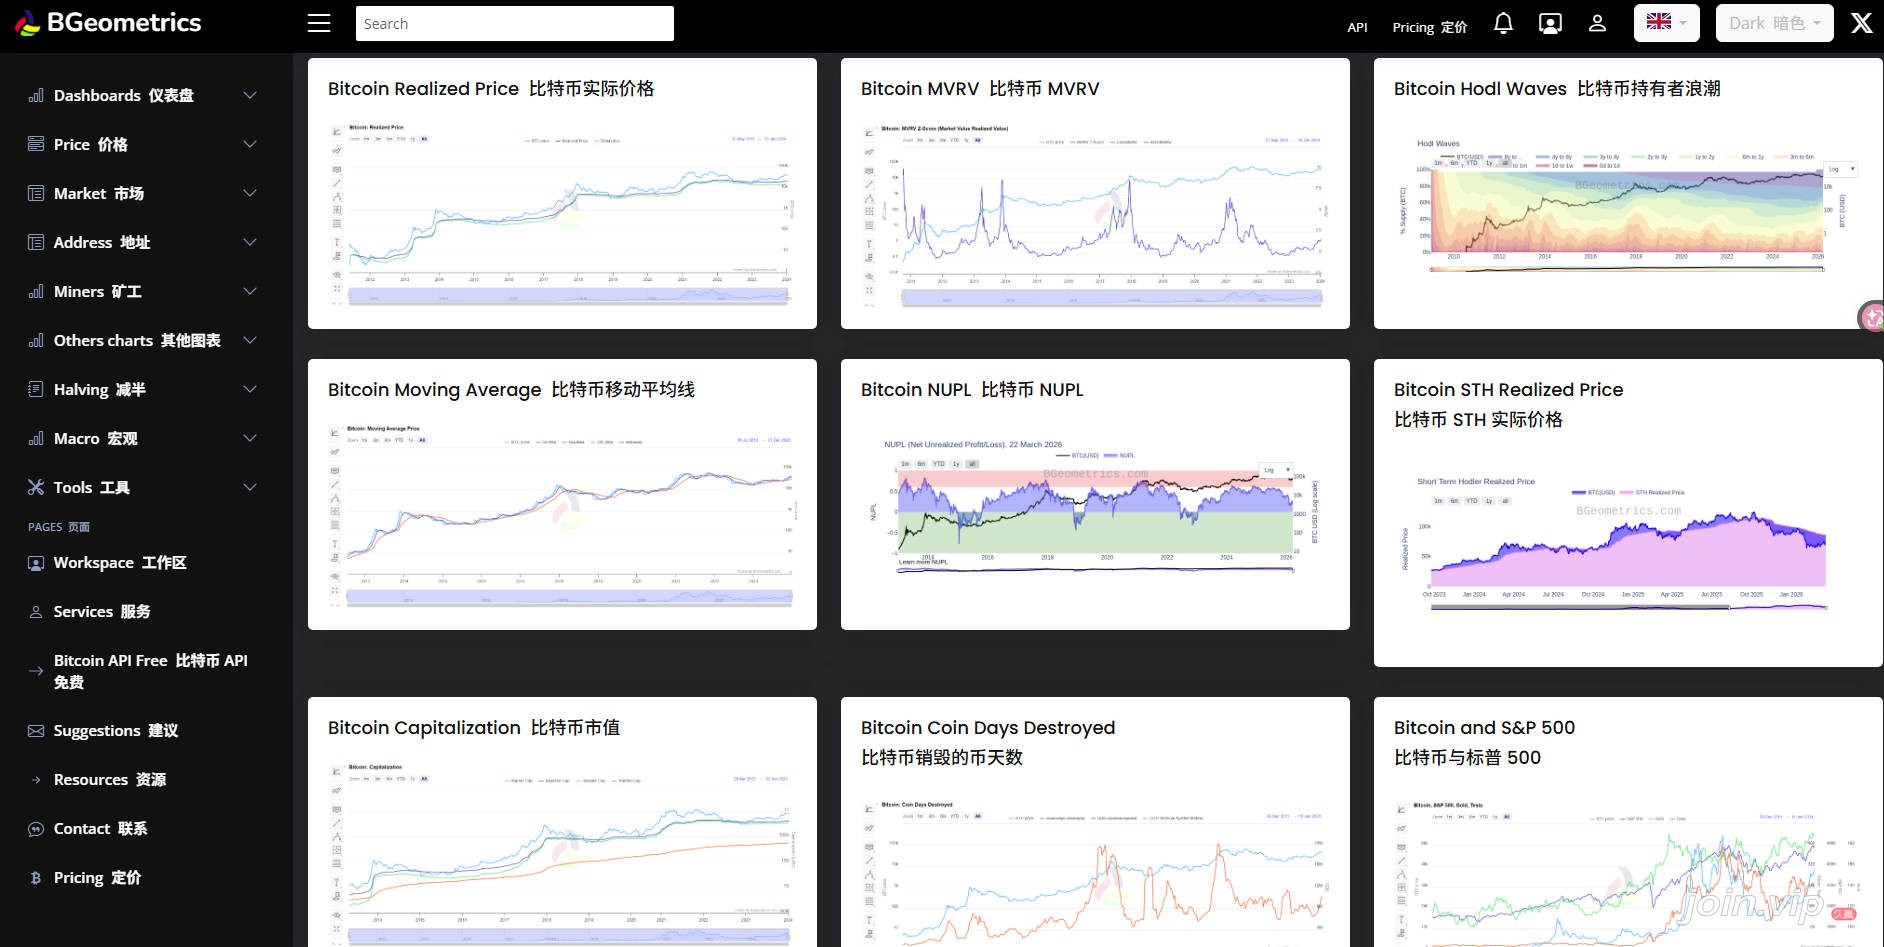Click the Pricing bitcoin icon in the sidebar
Image resolution: width=1884 pixels, height=947 pixels.
[x=36, y=878]
